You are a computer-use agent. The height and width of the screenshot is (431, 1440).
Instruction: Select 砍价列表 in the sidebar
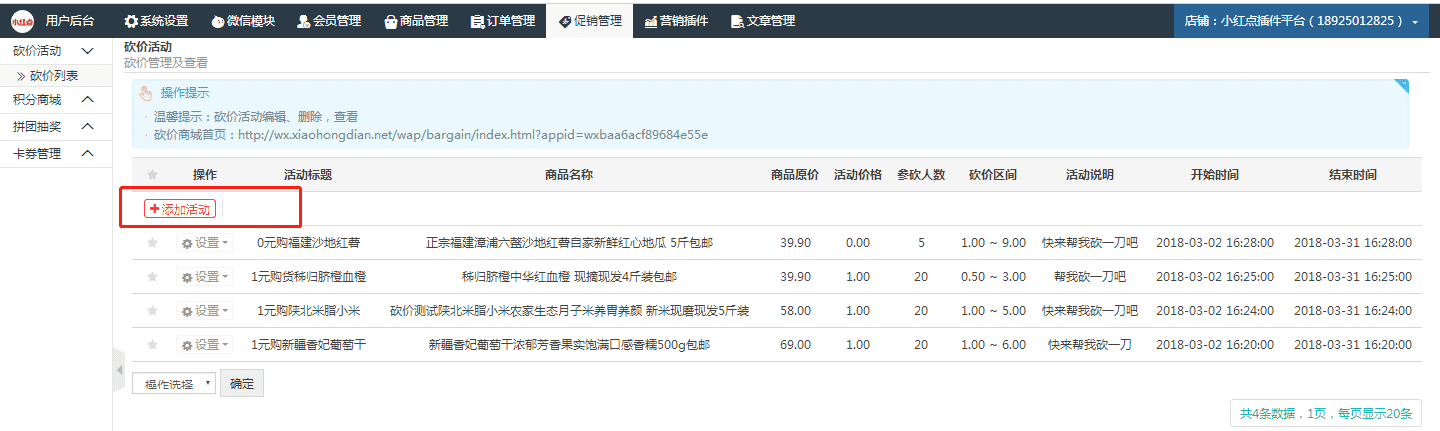(x=54, y=75)
